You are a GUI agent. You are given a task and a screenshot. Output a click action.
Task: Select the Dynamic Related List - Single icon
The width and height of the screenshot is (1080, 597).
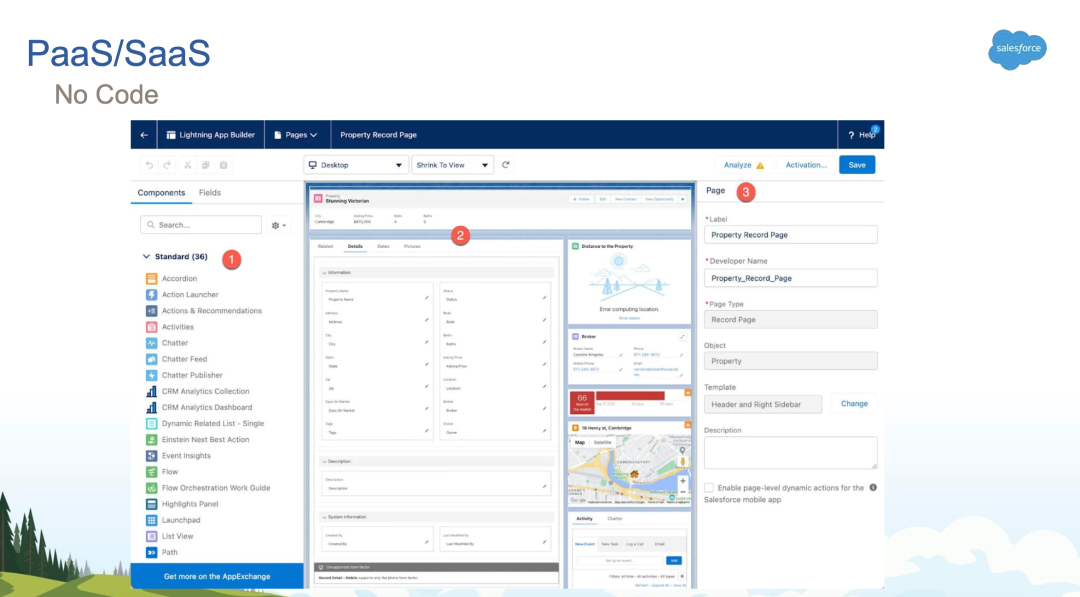click(x=152, y=423)
